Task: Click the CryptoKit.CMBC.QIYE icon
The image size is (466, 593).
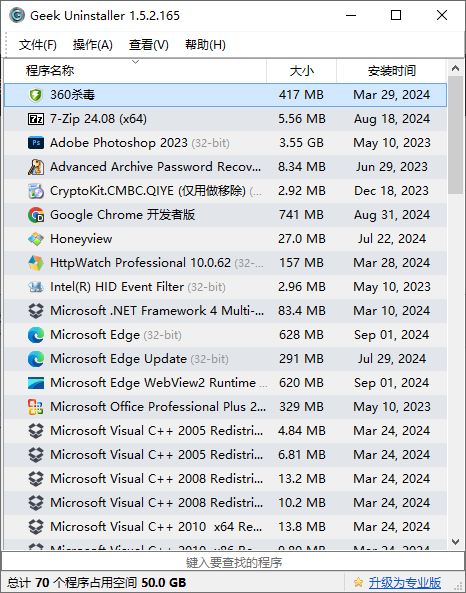Action: pyautogui.click(x=36, y=191)
